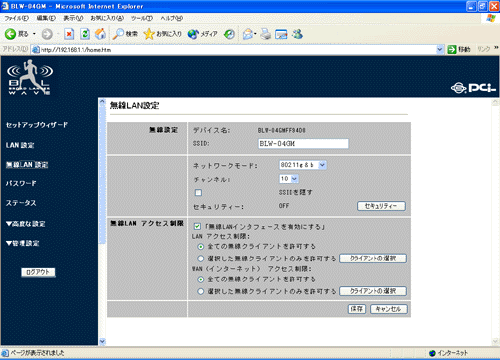Screen dimensions: 500x360
Task: Expand the Links (リンク) toolbar chevron
Action: tap(496, 48)
